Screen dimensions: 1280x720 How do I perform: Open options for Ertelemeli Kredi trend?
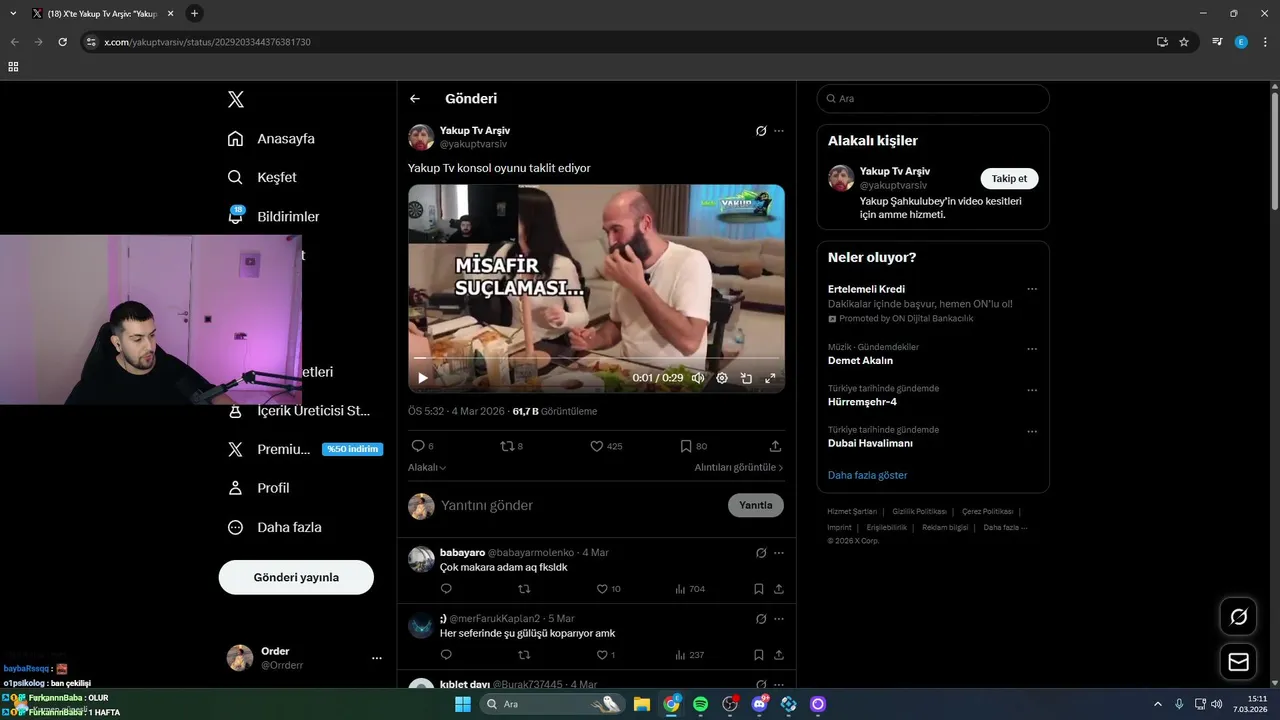point(1032,289)
